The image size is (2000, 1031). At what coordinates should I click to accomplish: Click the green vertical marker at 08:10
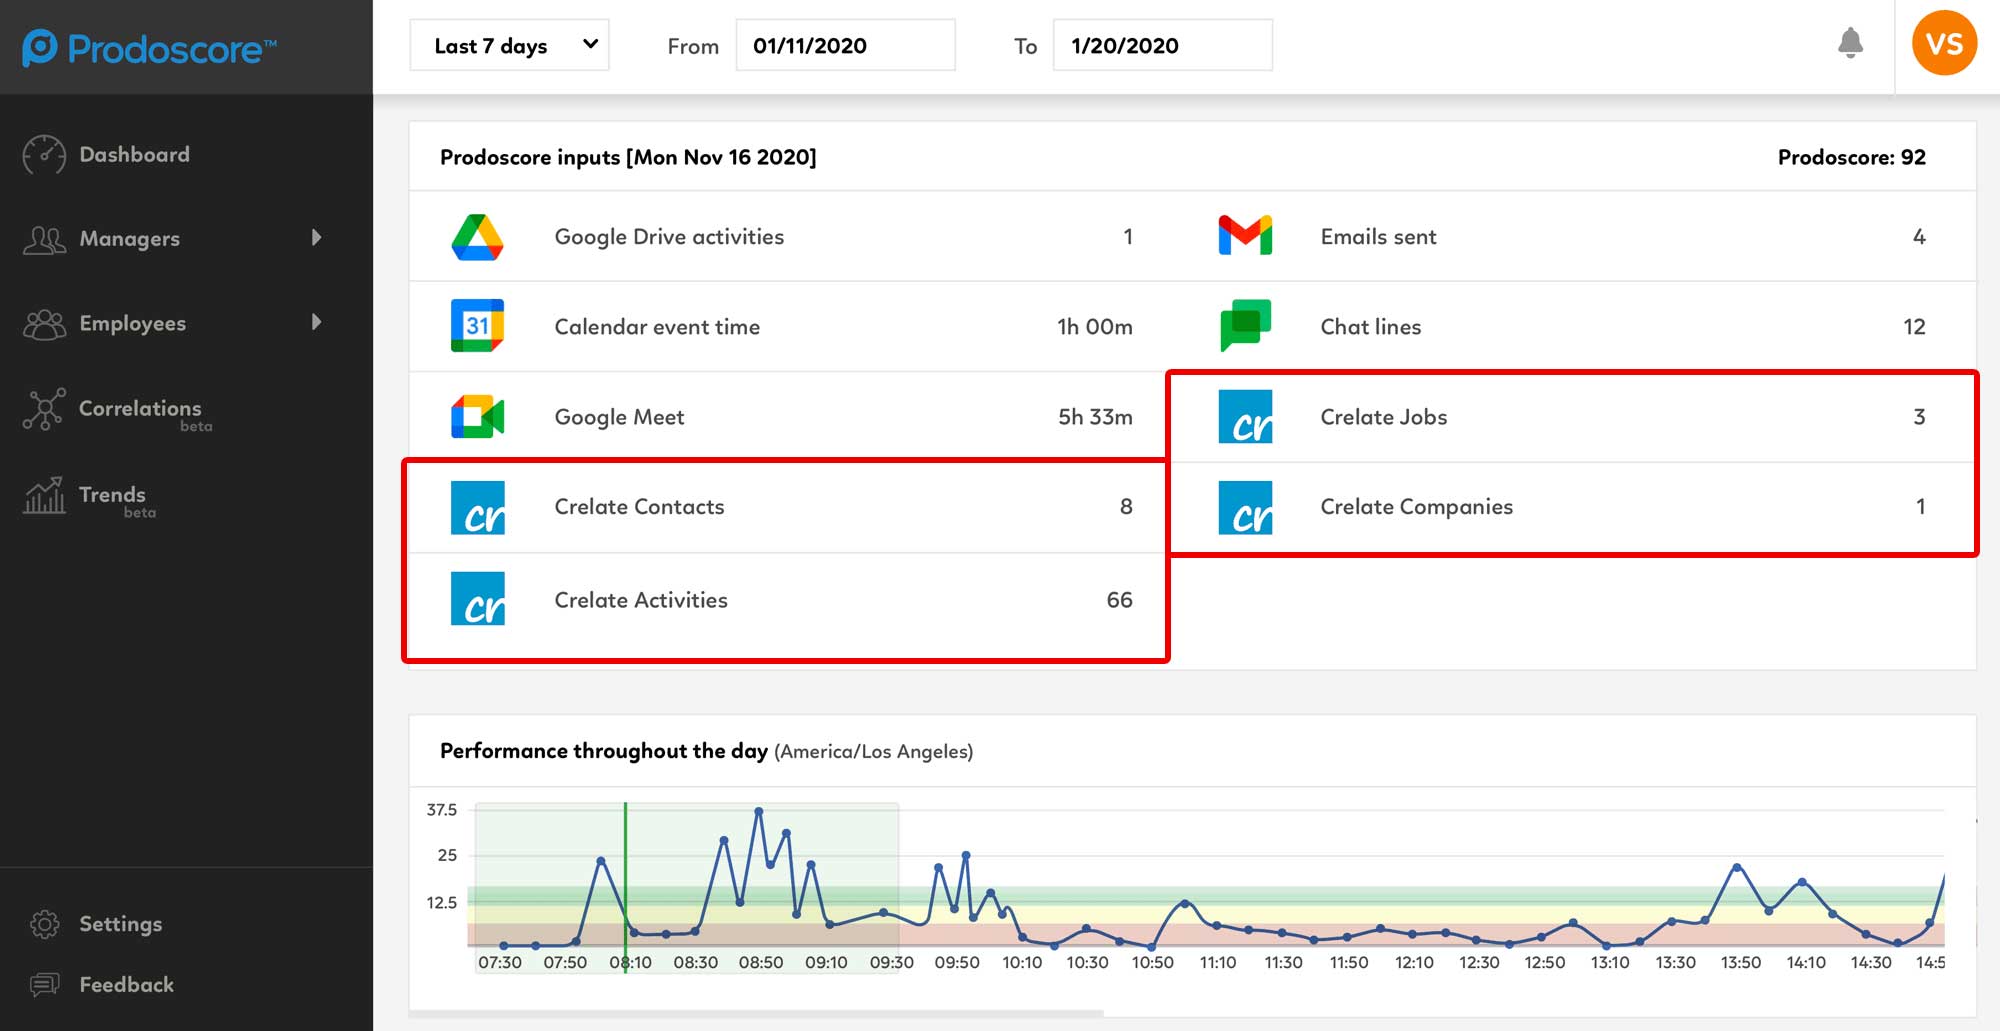pos(625,887)
